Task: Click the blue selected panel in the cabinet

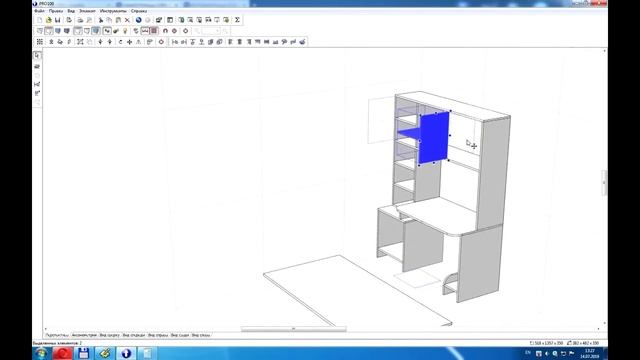Action: point(434,138)
